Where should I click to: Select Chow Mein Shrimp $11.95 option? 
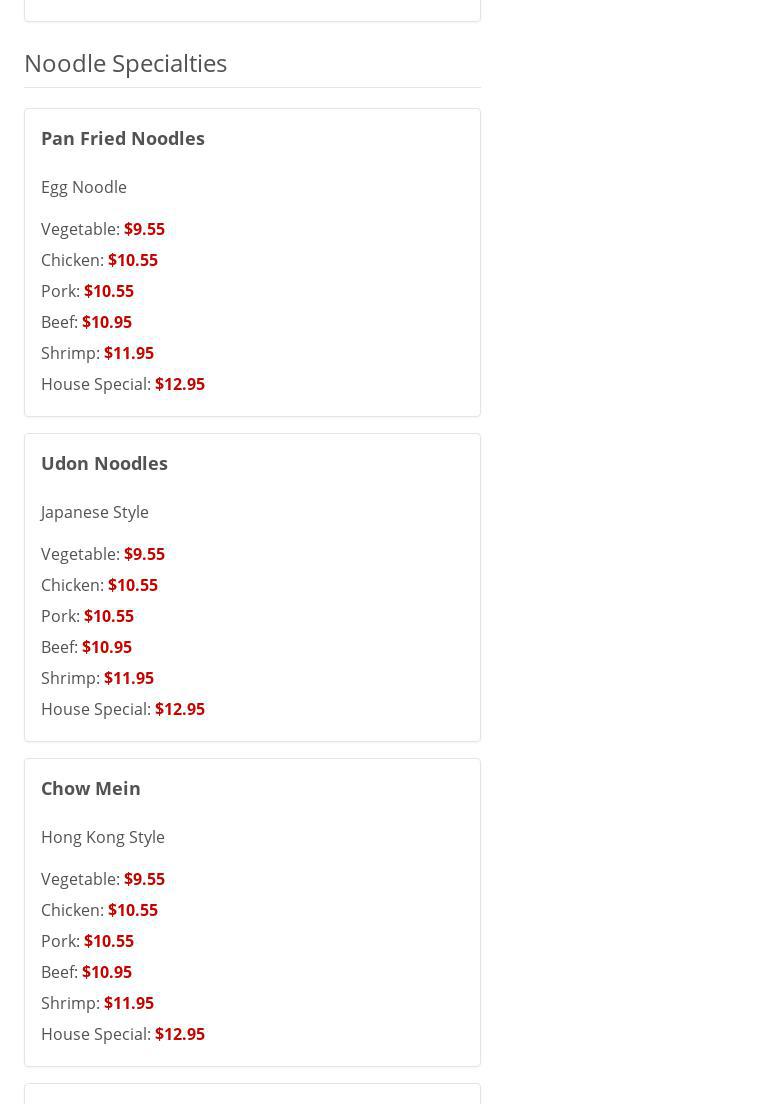click(x=97, y=1003)
